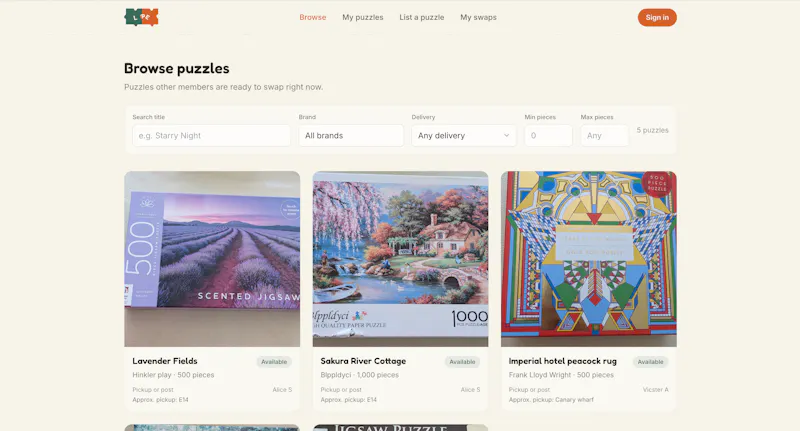Click the puzzle-piece site logo
The width and height of the screenshot is (800, 431).
(x=141, y=17)
